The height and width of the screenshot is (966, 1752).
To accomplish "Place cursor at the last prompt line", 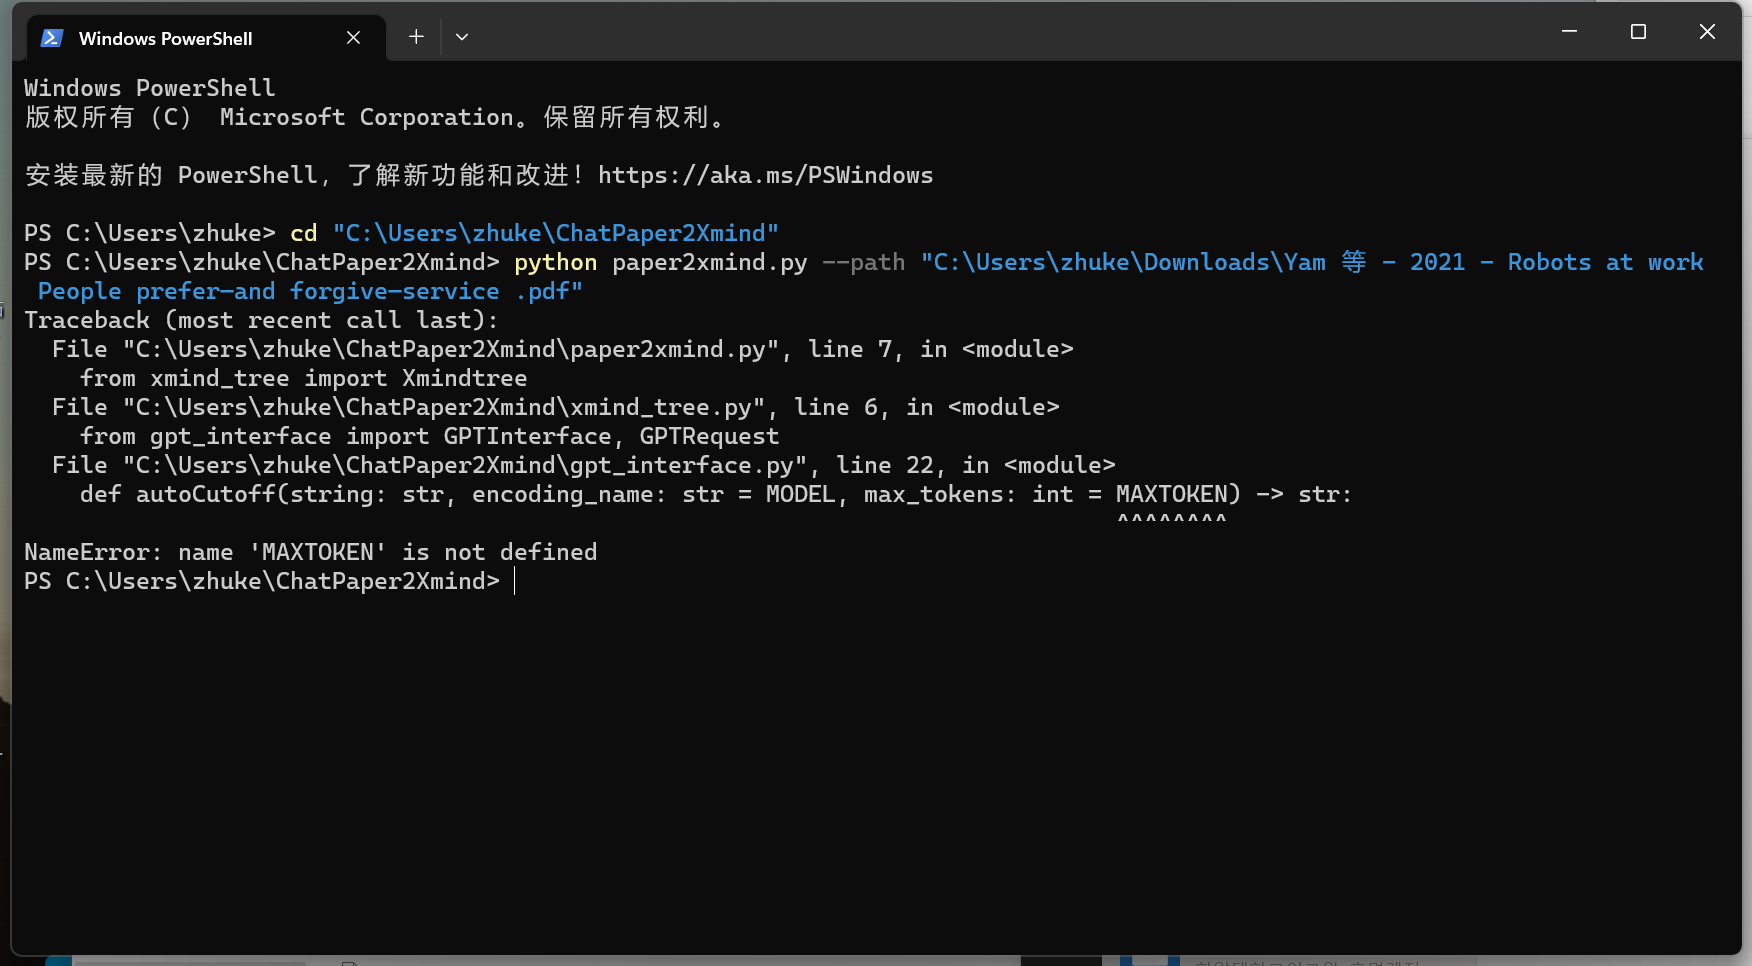I will point(270,581).
